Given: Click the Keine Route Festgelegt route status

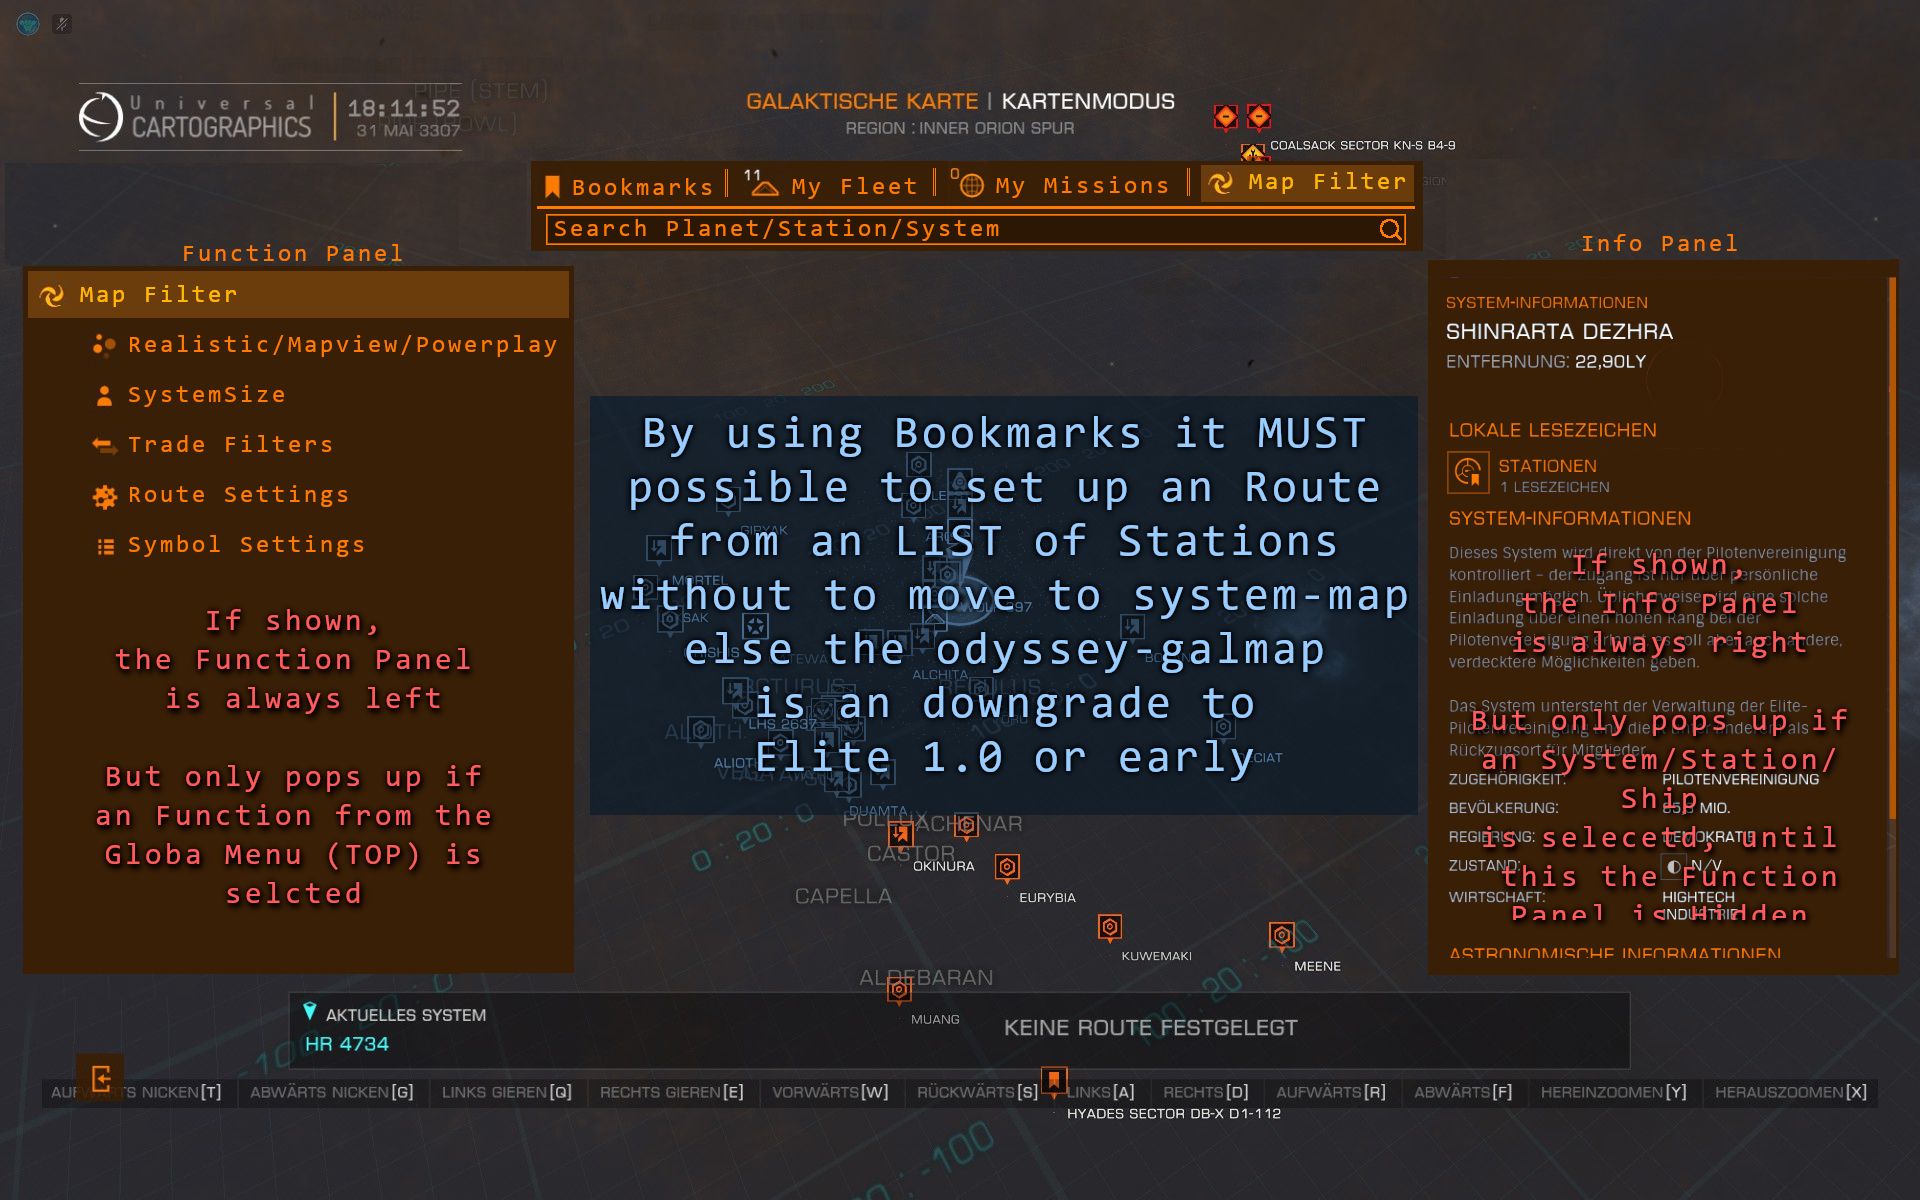Looking at the screenshot, I should [x=1150, y=1028].
